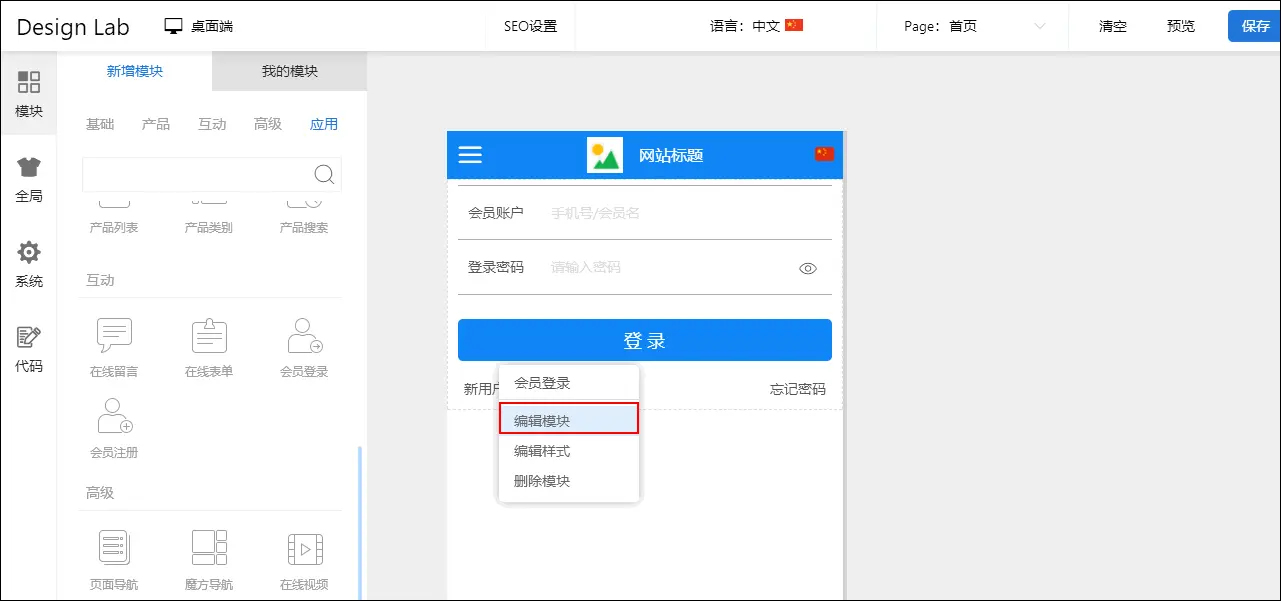The width and height of the screenshot is (1281, 601).
Task: Open the 代码 code editor icon
Action: [x=29, y=349]
